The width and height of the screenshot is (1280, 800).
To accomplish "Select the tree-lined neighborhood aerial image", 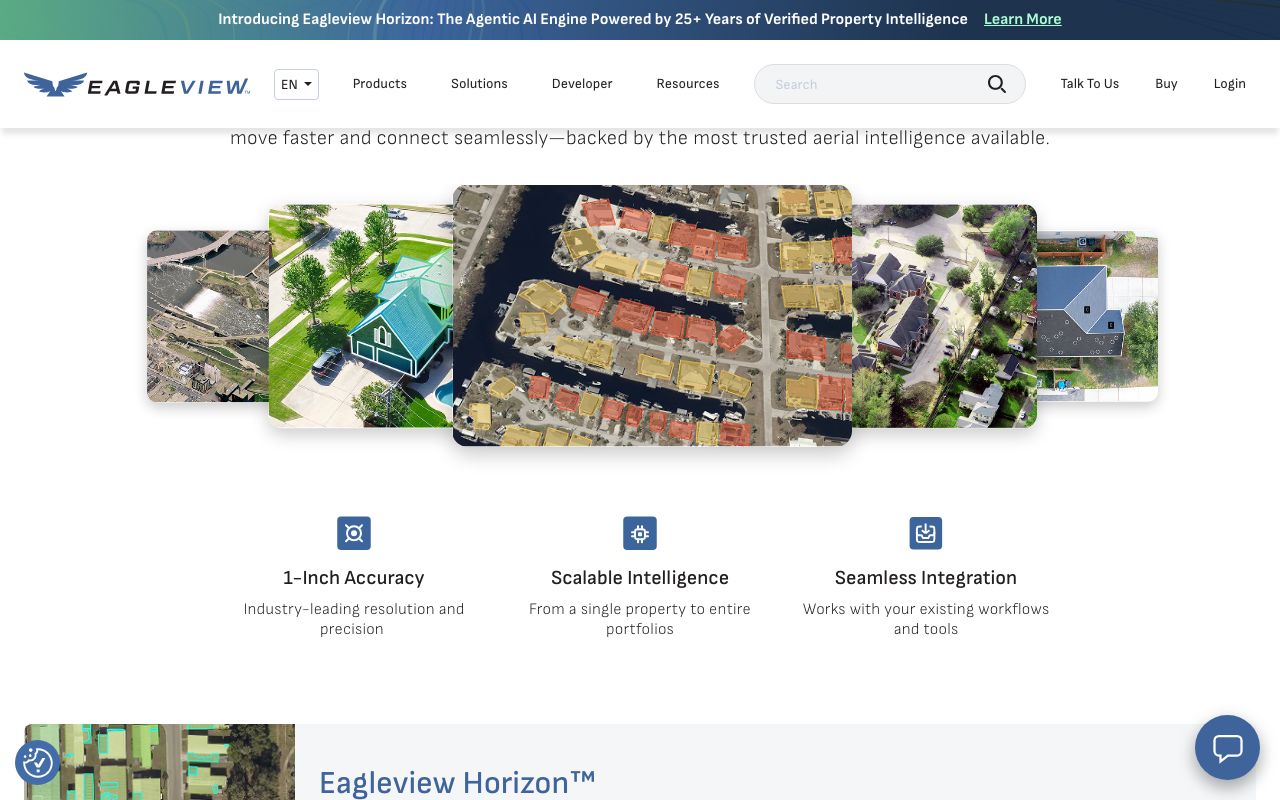I will [x=944, y=316].
